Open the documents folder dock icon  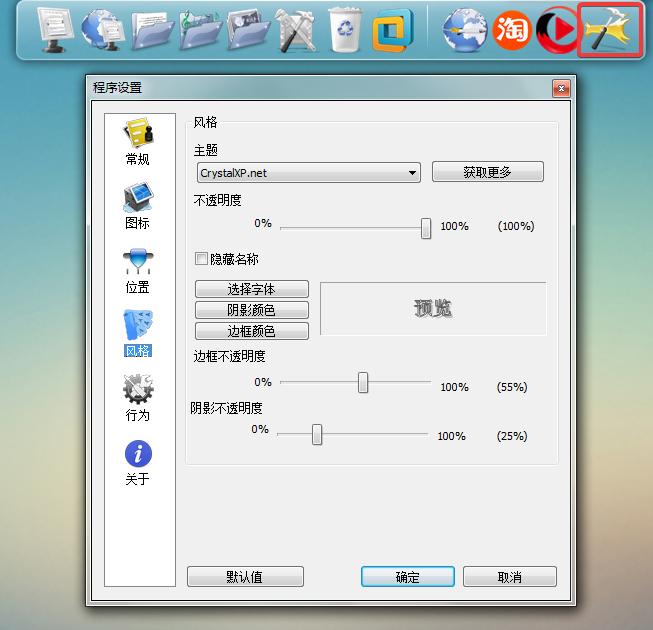pyautogui.click(x=152, y=31)
